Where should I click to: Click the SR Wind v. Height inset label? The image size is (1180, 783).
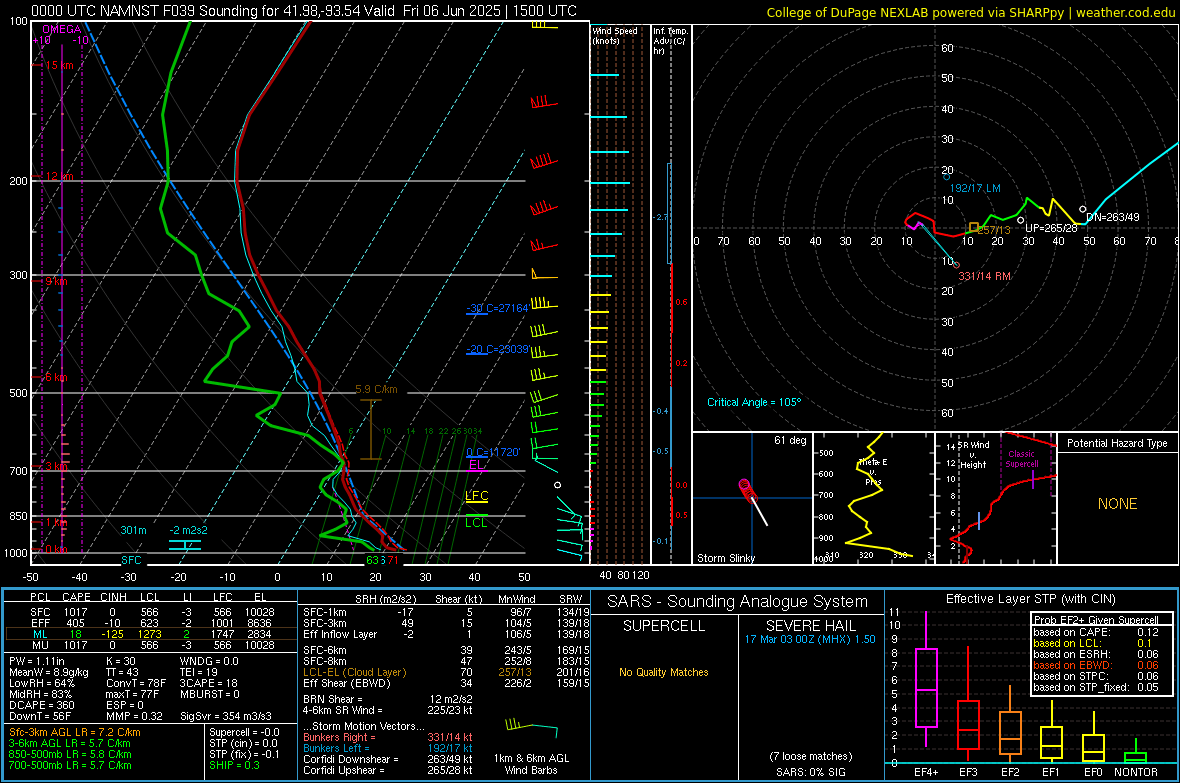coord(973,455)
